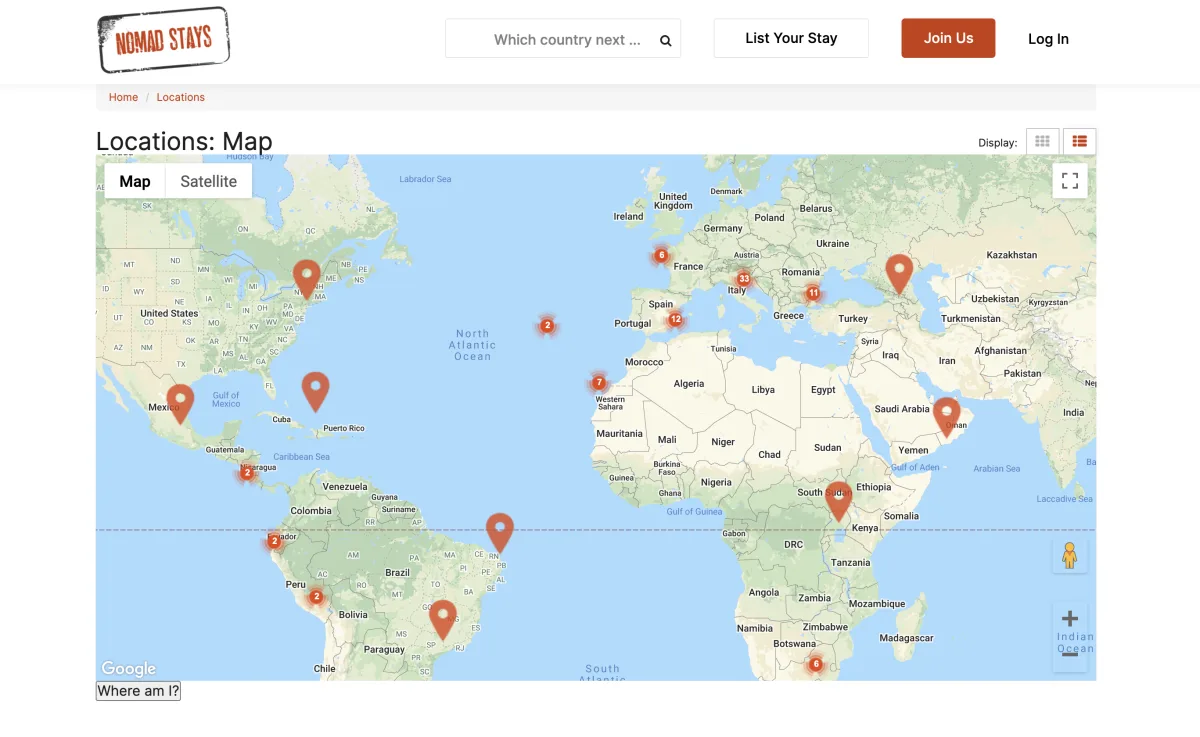Click the Gulf of Mexico label
Screen dimensions: 1200x737
226,399
